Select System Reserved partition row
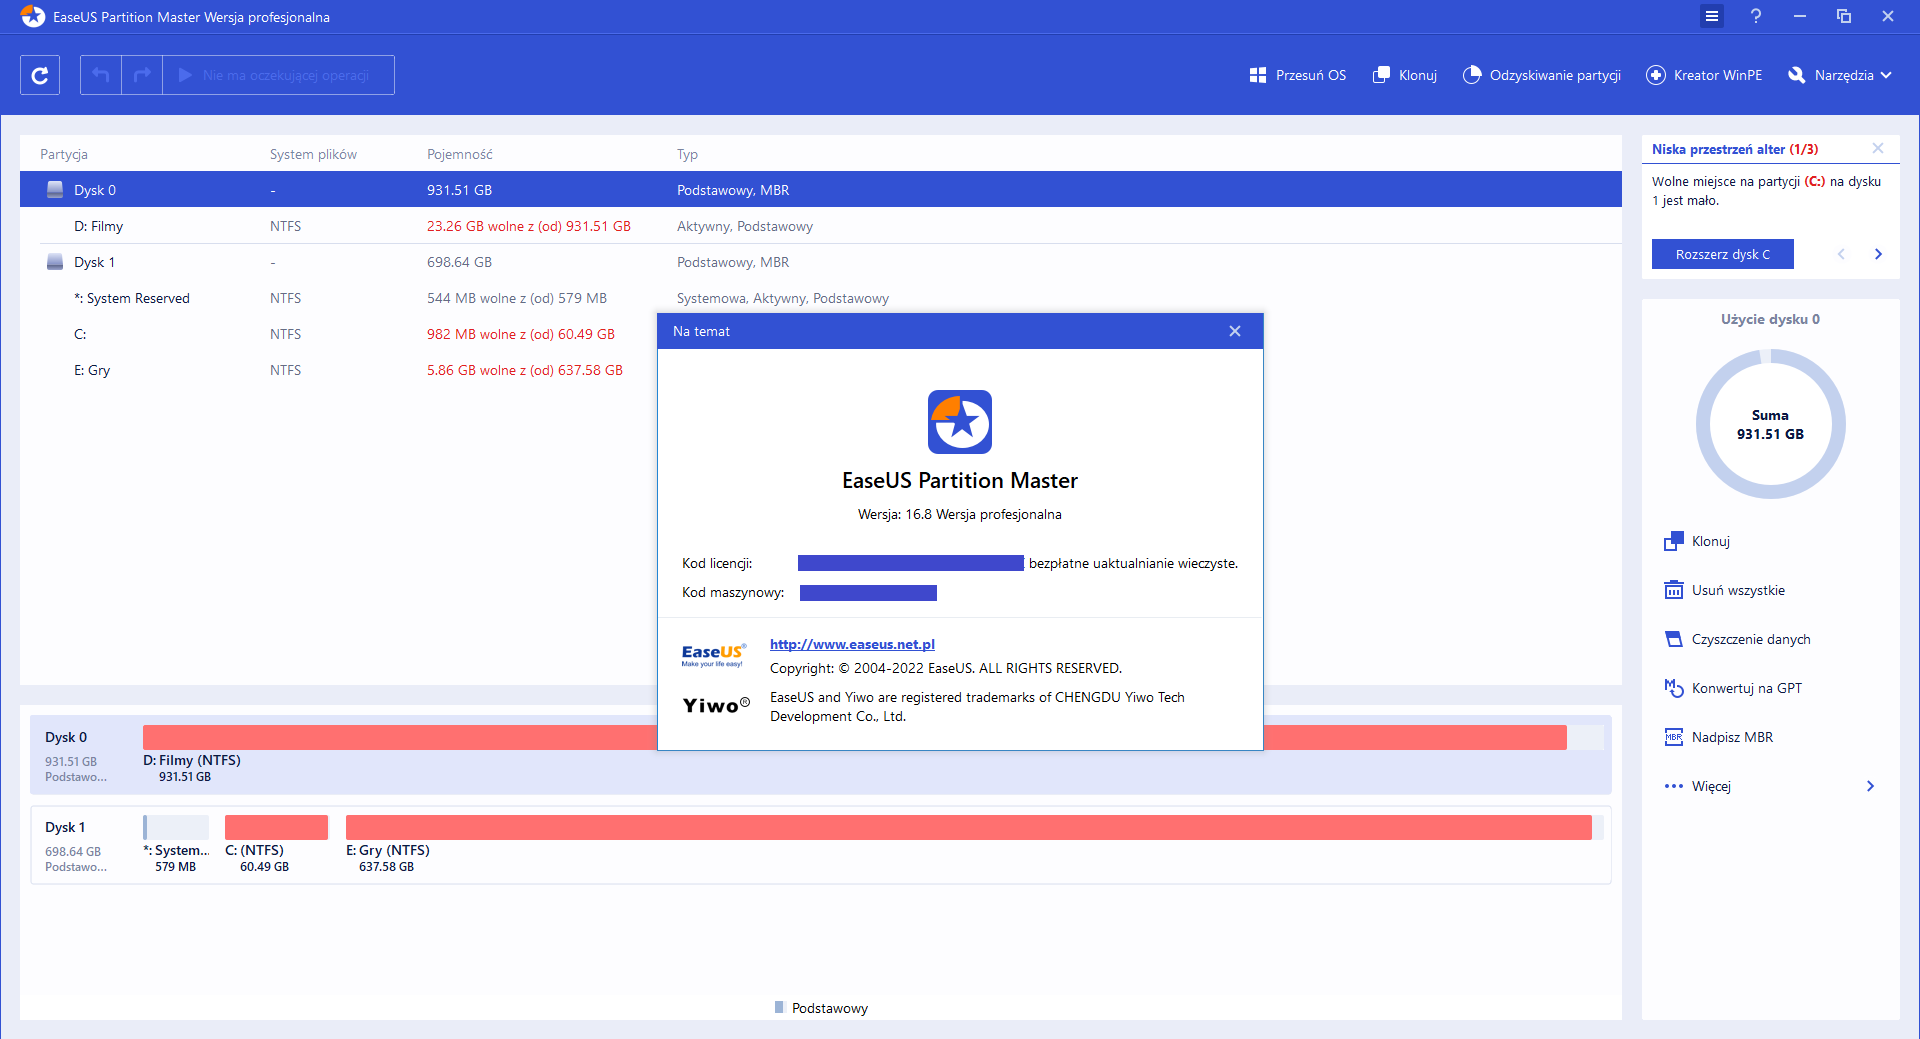The image size is (1920, 1039). click(338, 298)
